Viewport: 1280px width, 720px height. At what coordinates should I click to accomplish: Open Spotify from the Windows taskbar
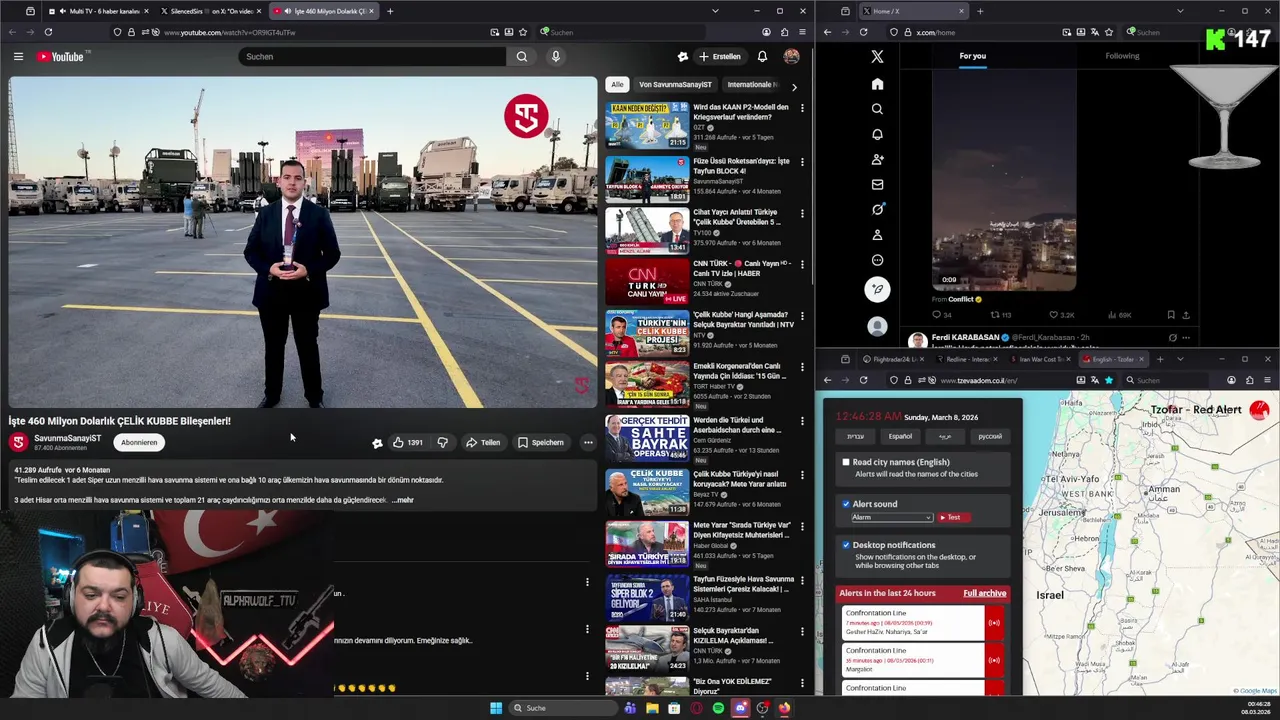point(718,708)
